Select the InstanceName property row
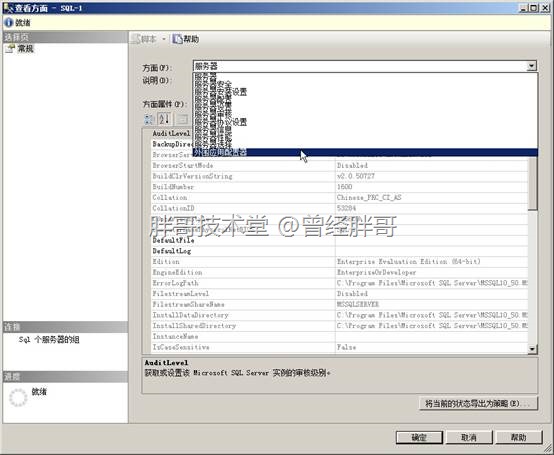 coord(340,336)
